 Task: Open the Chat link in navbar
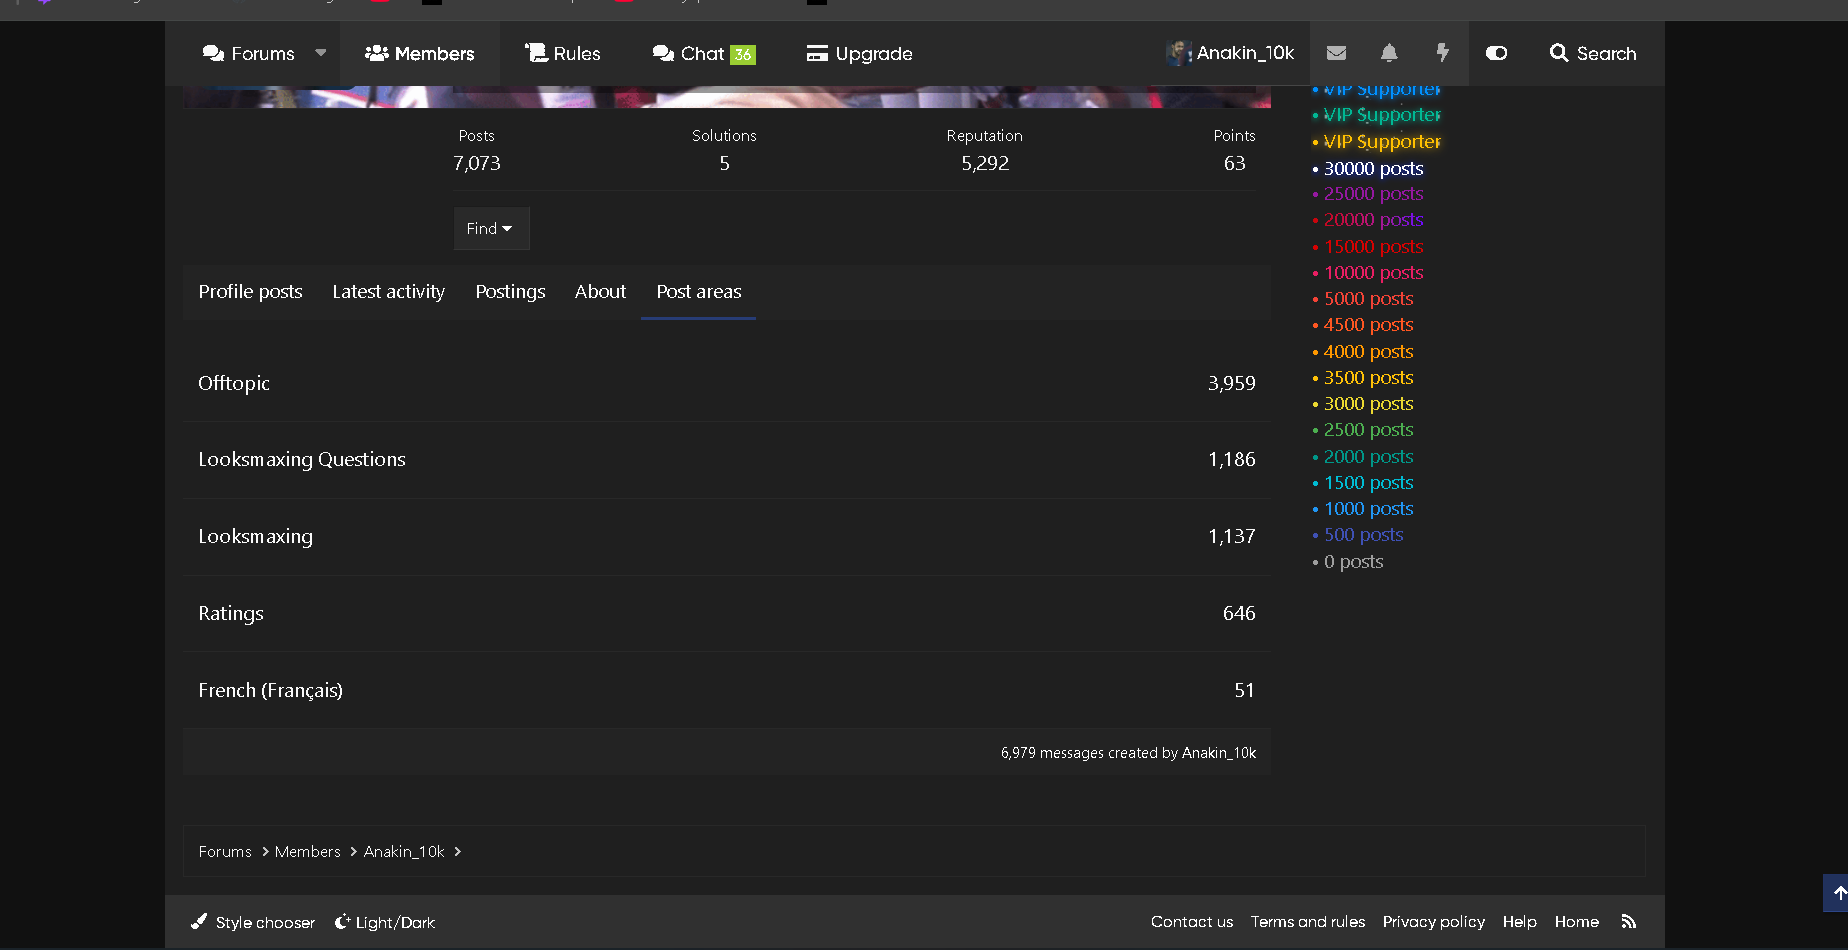pos(704,53)
